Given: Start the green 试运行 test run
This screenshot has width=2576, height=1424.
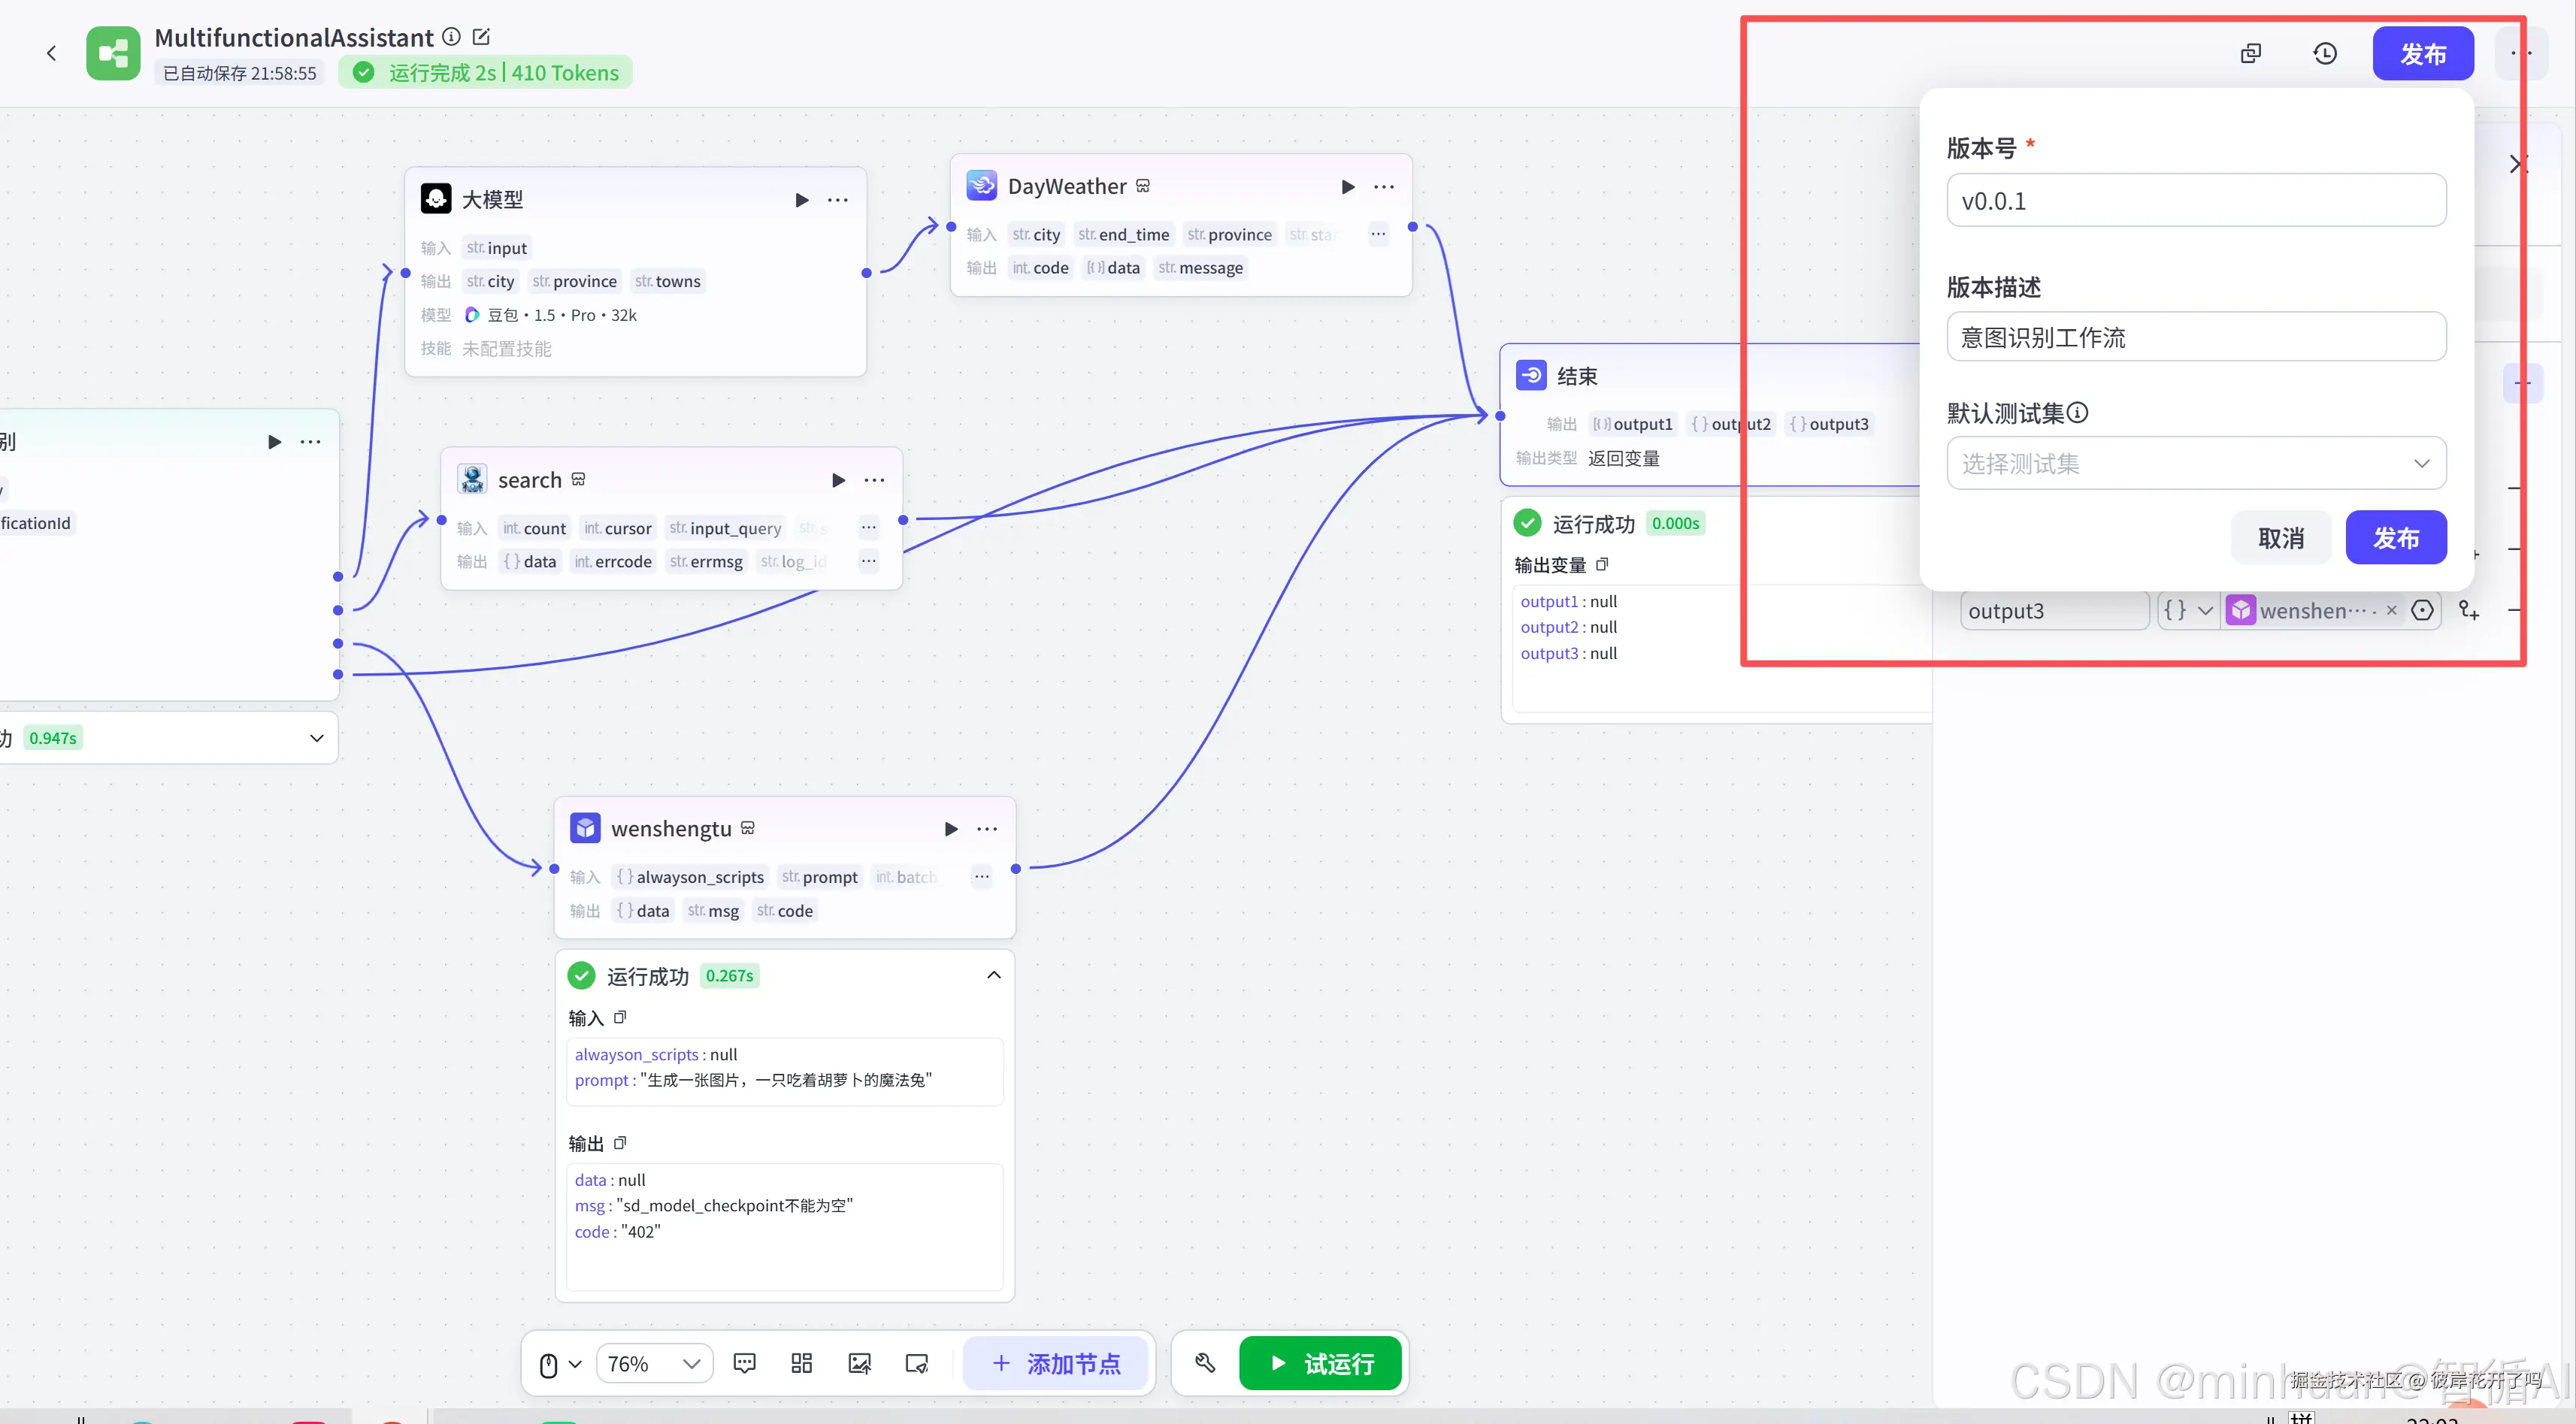Looking at the screenshot, I should tap(1319, 1363).
